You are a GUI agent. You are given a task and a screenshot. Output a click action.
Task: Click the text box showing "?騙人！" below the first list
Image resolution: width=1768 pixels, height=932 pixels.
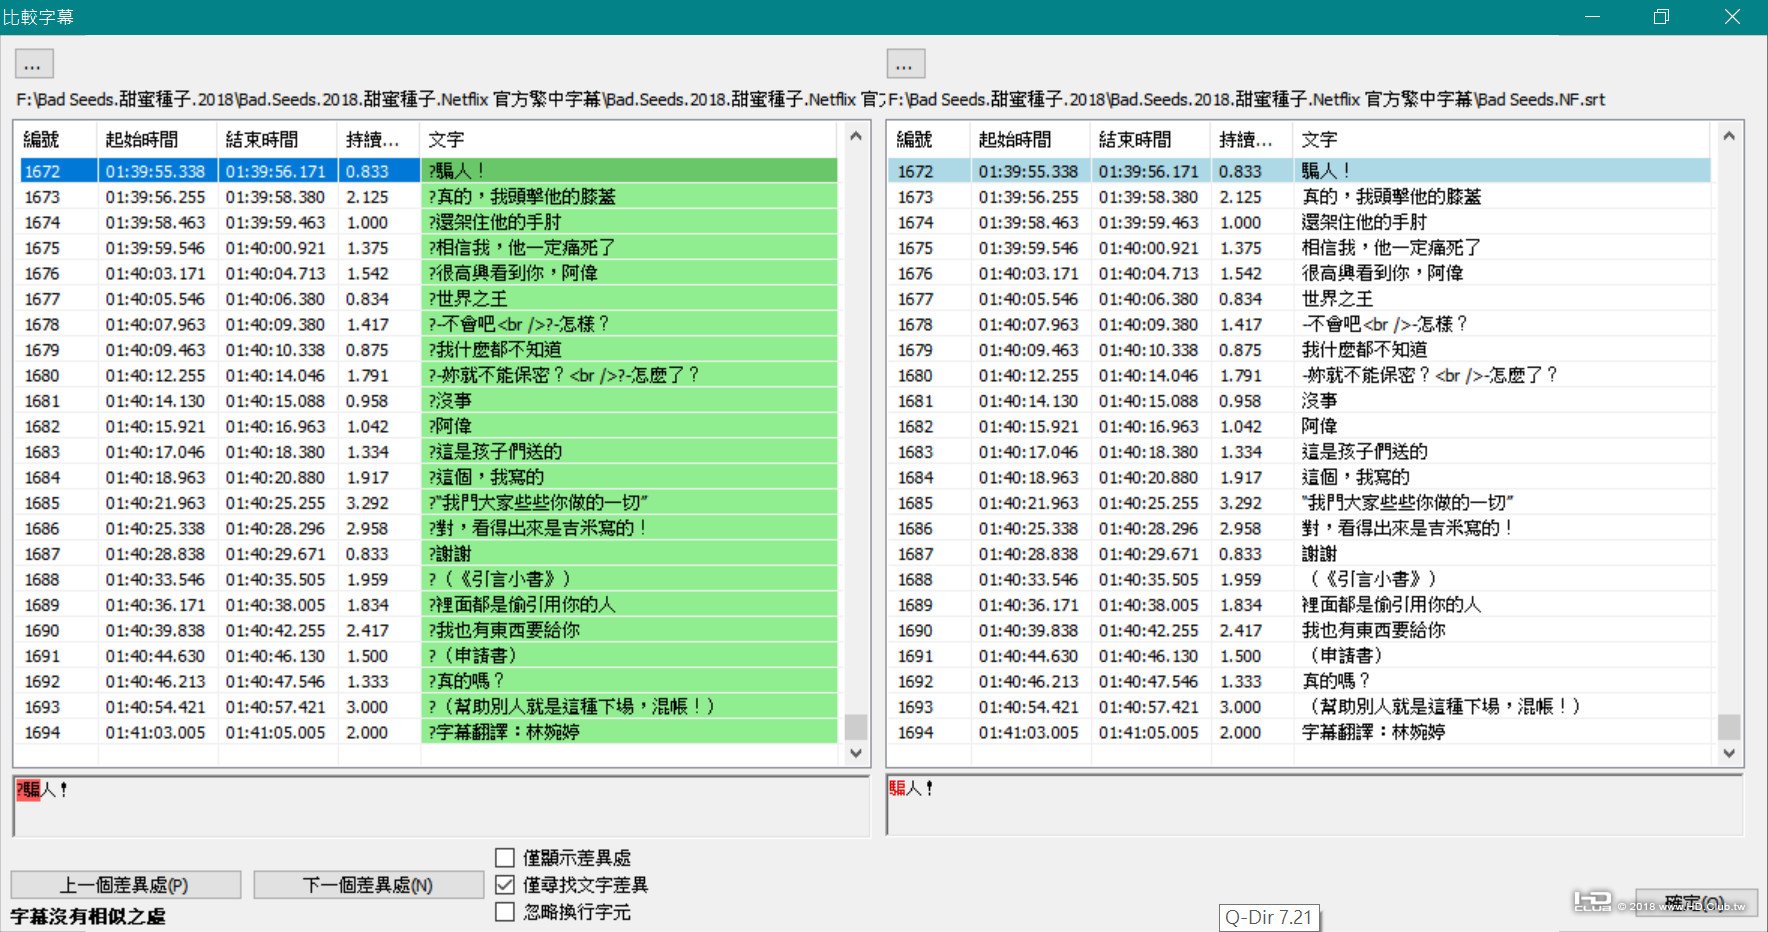point(441,806)
